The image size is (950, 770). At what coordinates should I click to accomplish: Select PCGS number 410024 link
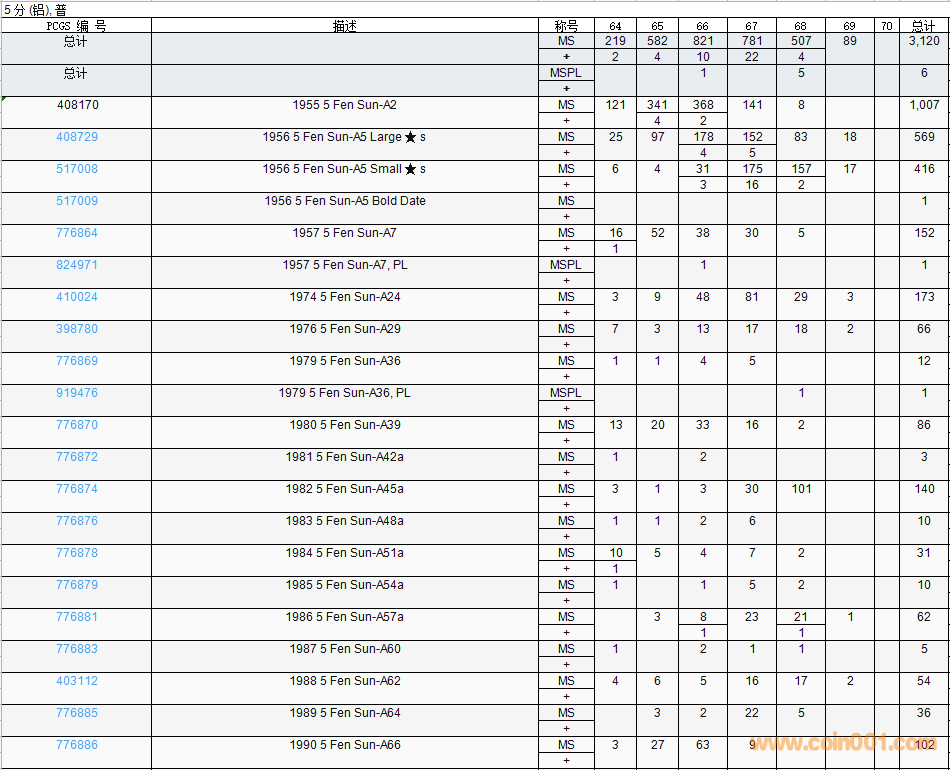coord(77,297)
